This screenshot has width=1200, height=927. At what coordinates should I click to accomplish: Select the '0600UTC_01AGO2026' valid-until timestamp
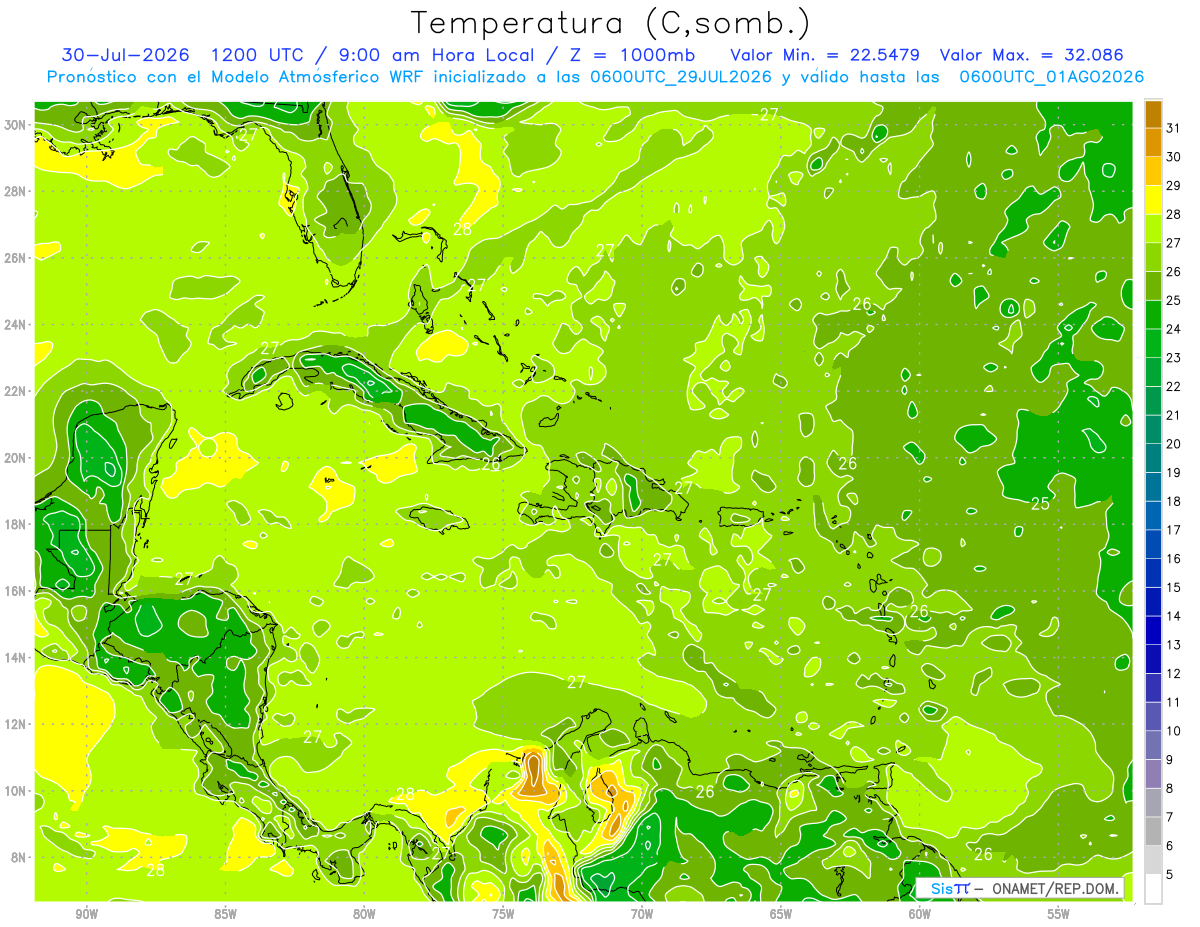pos(1051,77)
